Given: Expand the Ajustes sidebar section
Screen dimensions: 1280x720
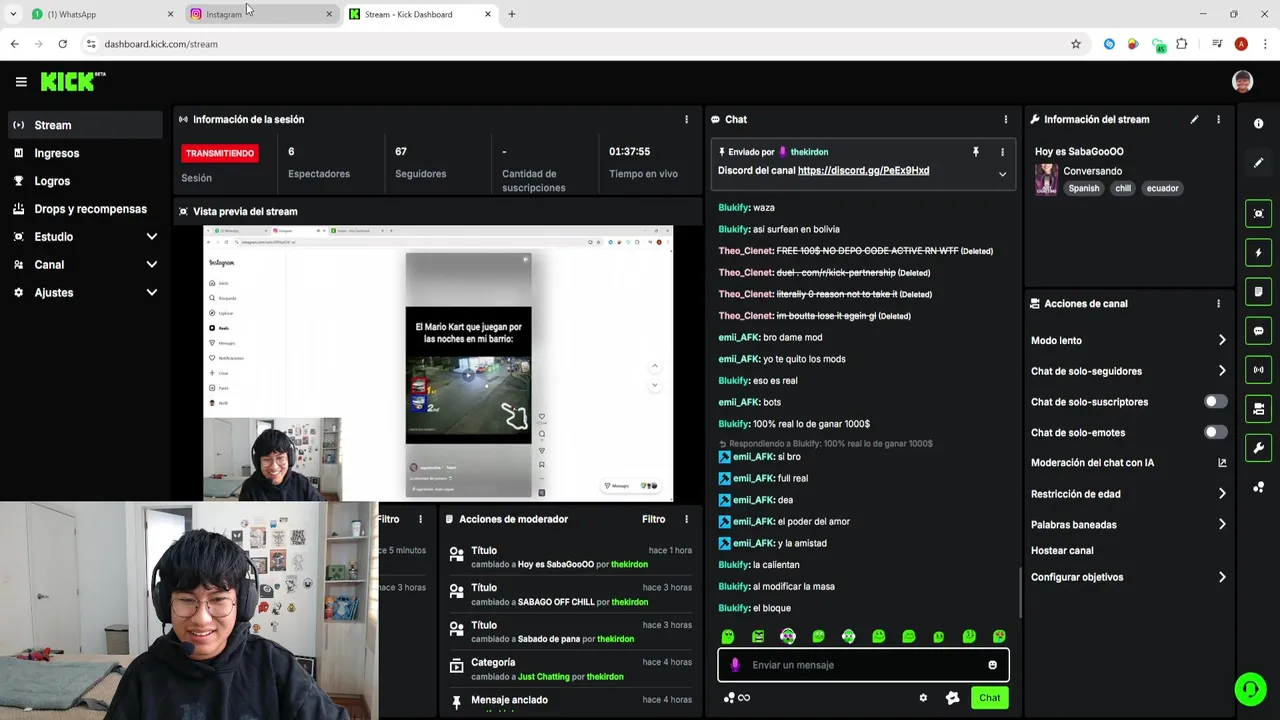Looking at the screenshot, I should 86,293.
